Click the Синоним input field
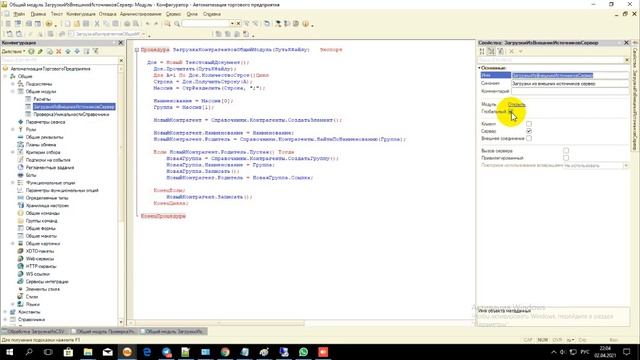Viewport: 640px width, 360px height. click(x=570, y=83)
